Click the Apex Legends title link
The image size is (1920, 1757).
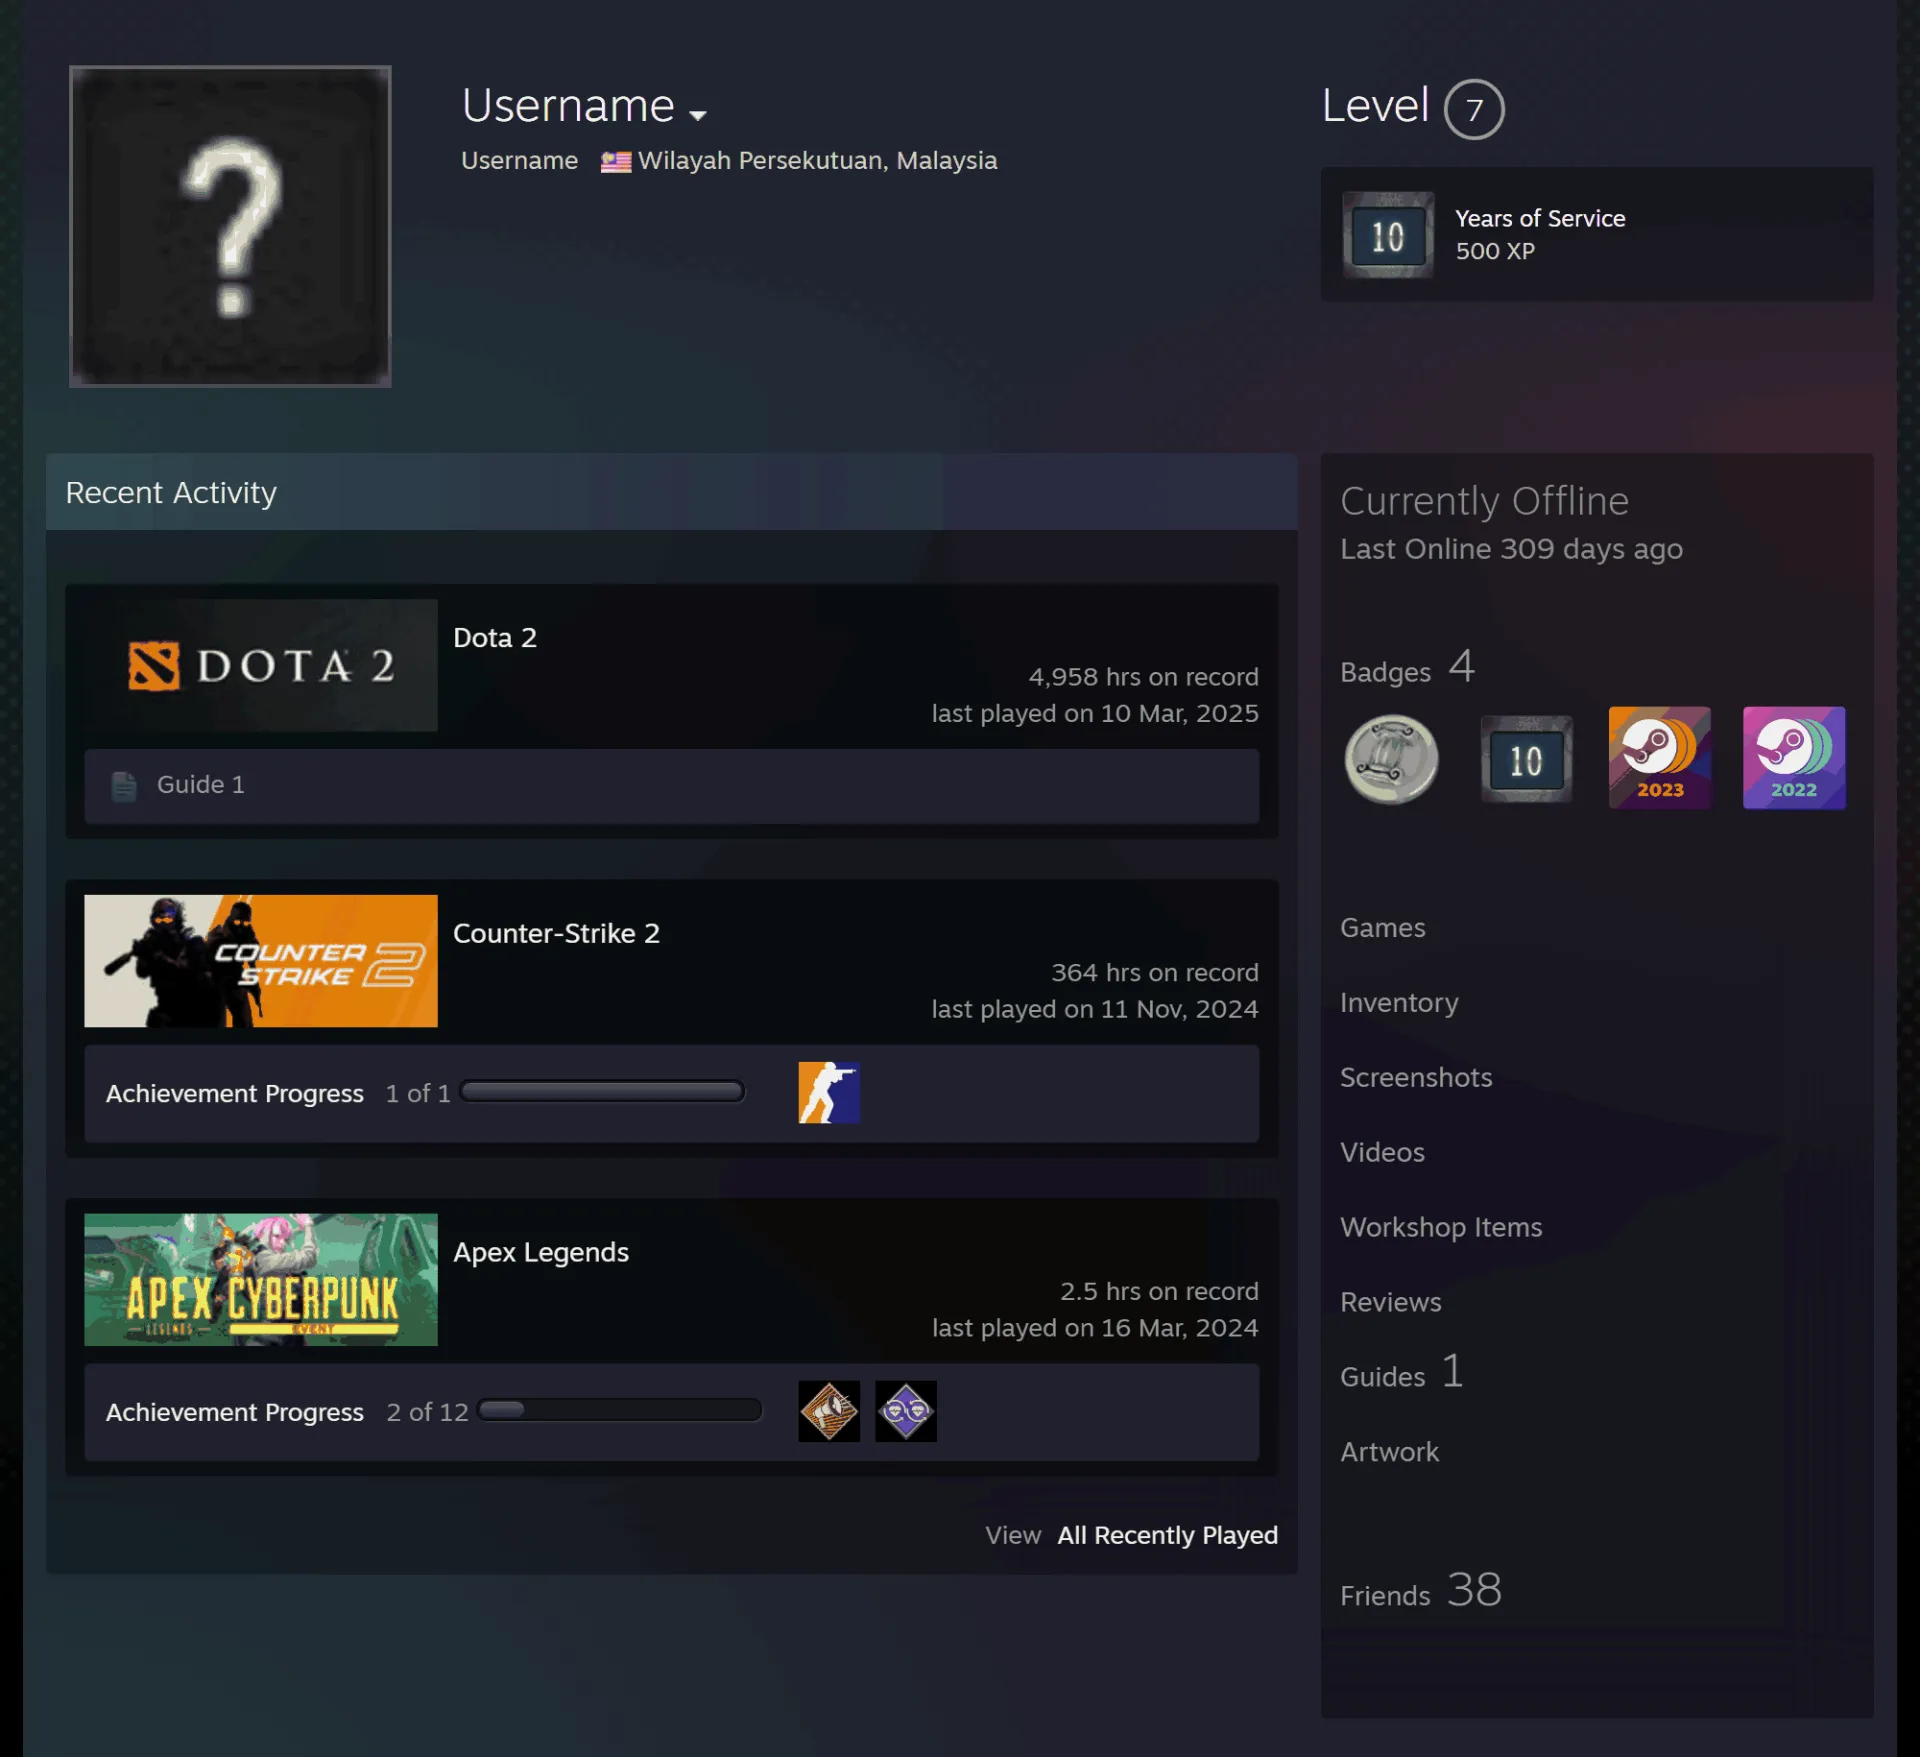(x=541, y=1253)
